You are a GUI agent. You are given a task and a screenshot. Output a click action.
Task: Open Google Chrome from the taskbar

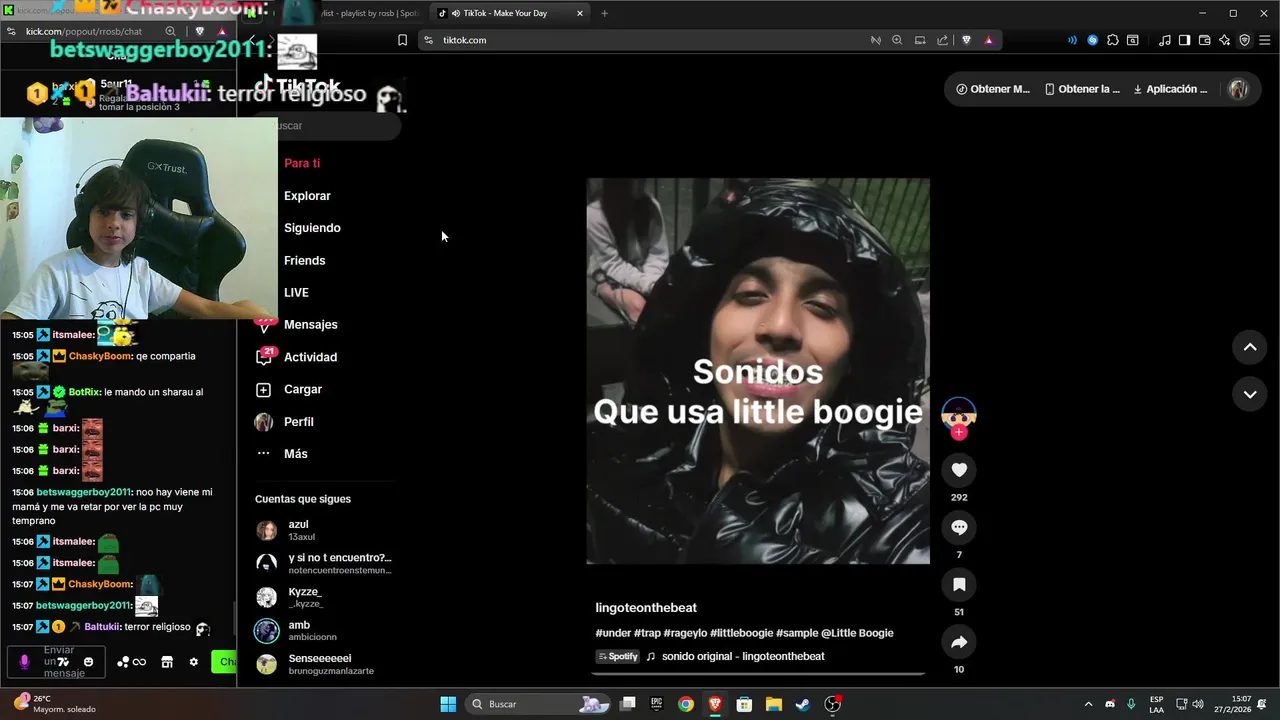tap(685, 704)
